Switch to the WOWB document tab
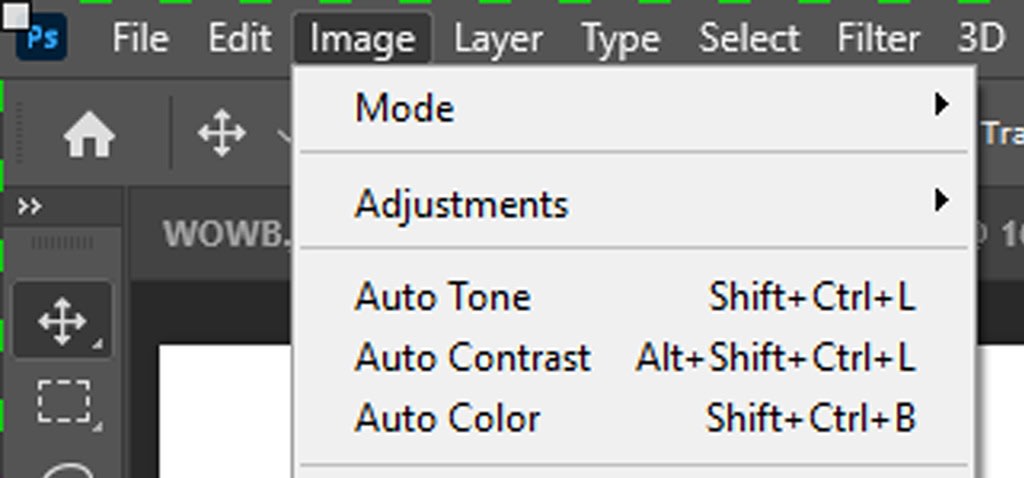This screenshot has height=478, width=1024. [x=226, y=233]
